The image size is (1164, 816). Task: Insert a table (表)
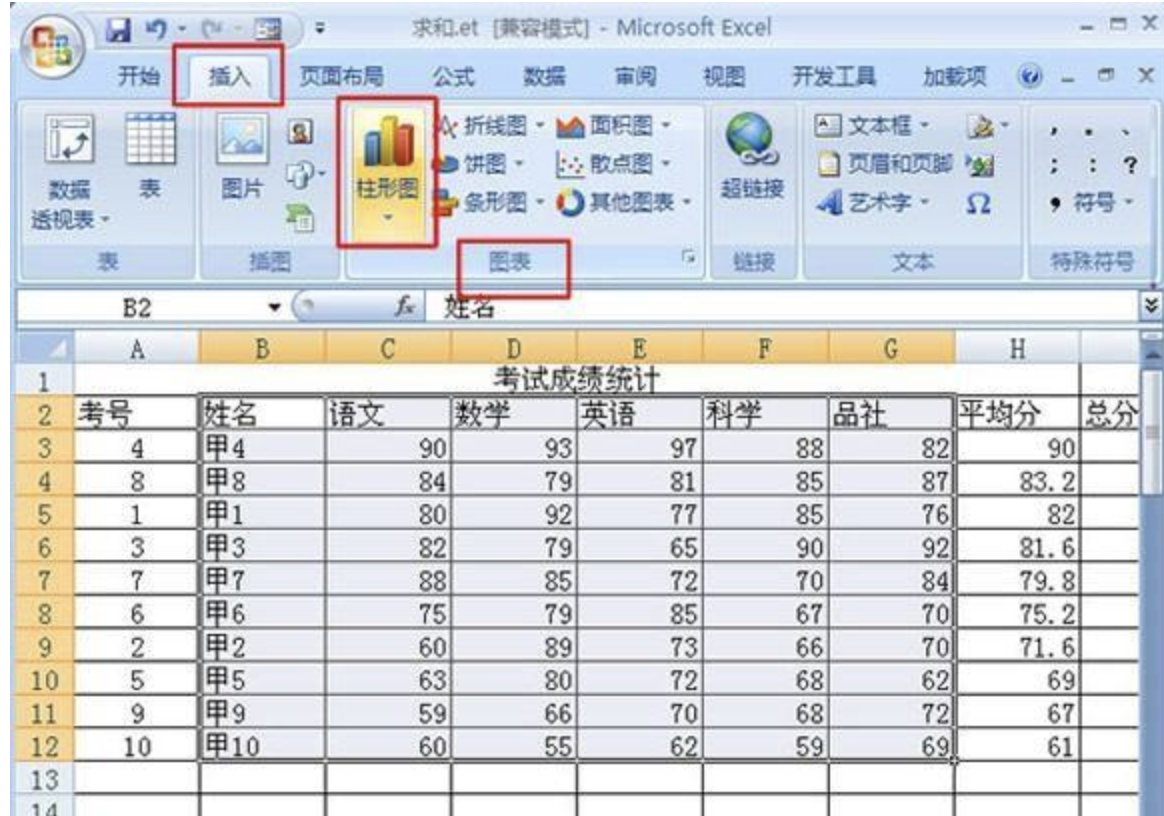[151, 156]
